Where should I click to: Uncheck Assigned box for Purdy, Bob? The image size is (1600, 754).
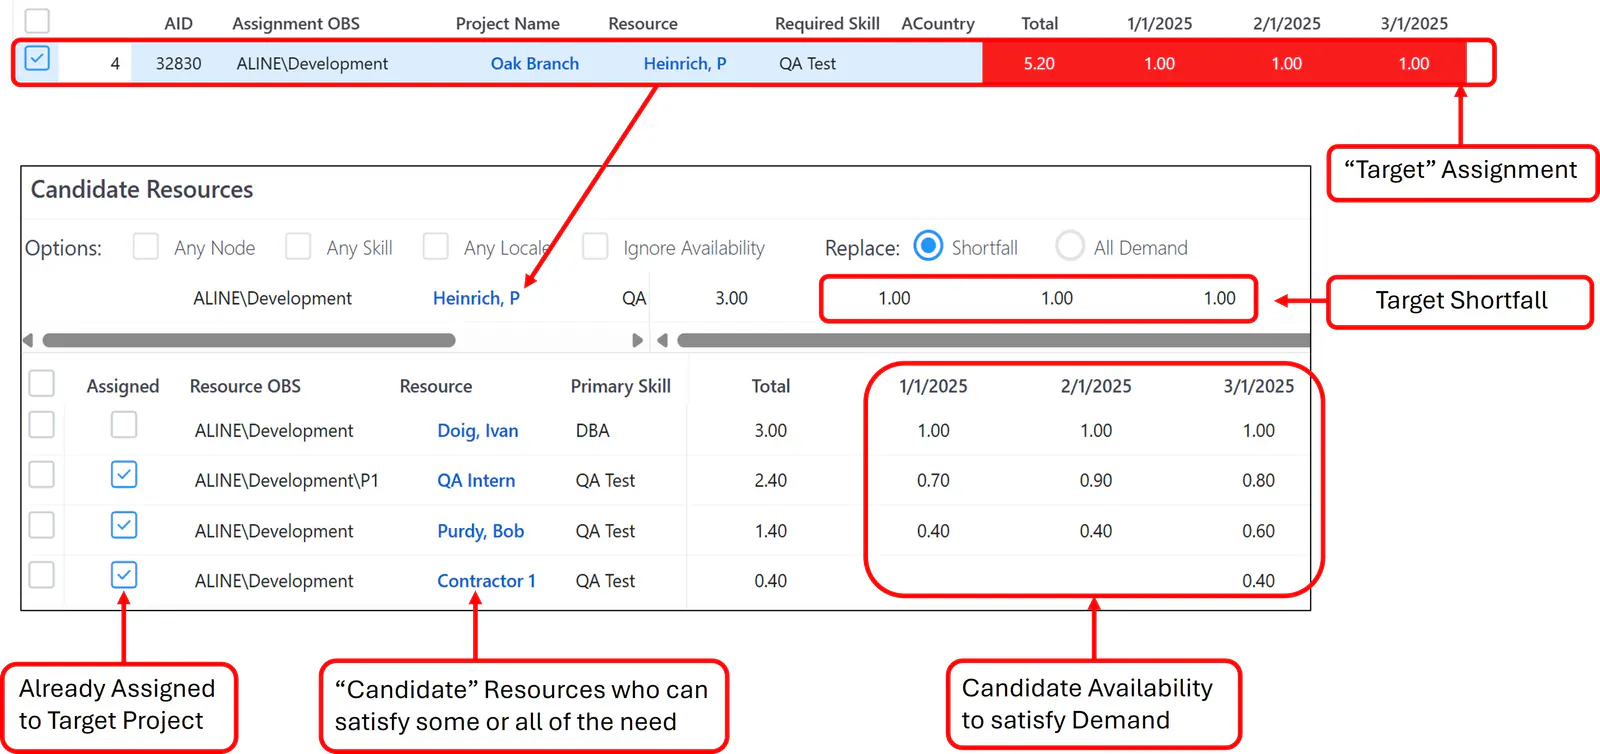pyautogui.click(x=124, y=525)
